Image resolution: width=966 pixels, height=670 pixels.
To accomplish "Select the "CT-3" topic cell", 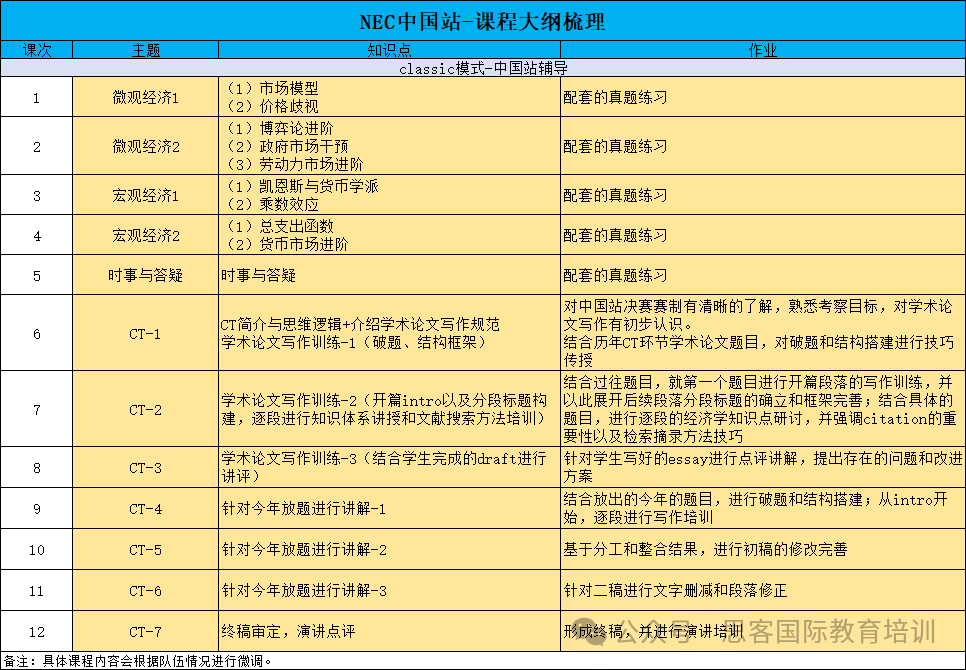I will 145,468.
